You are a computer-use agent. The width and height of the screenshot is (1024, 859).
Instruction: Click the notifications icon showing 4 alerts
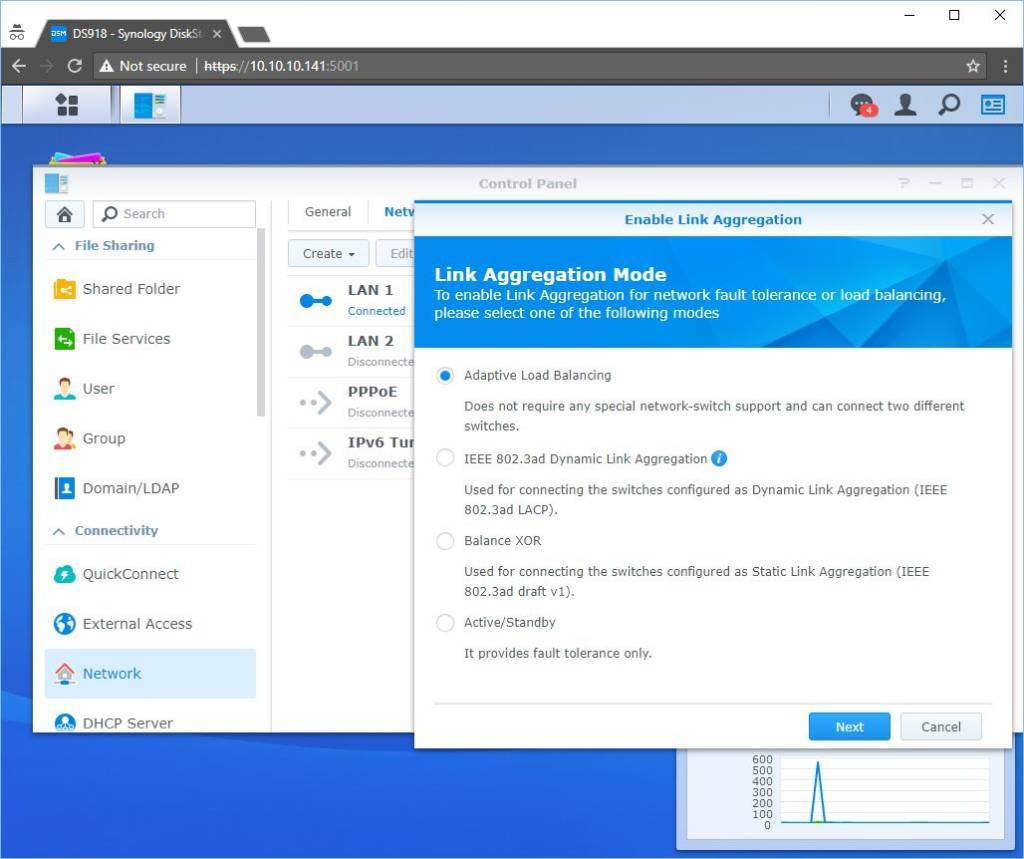860,104
